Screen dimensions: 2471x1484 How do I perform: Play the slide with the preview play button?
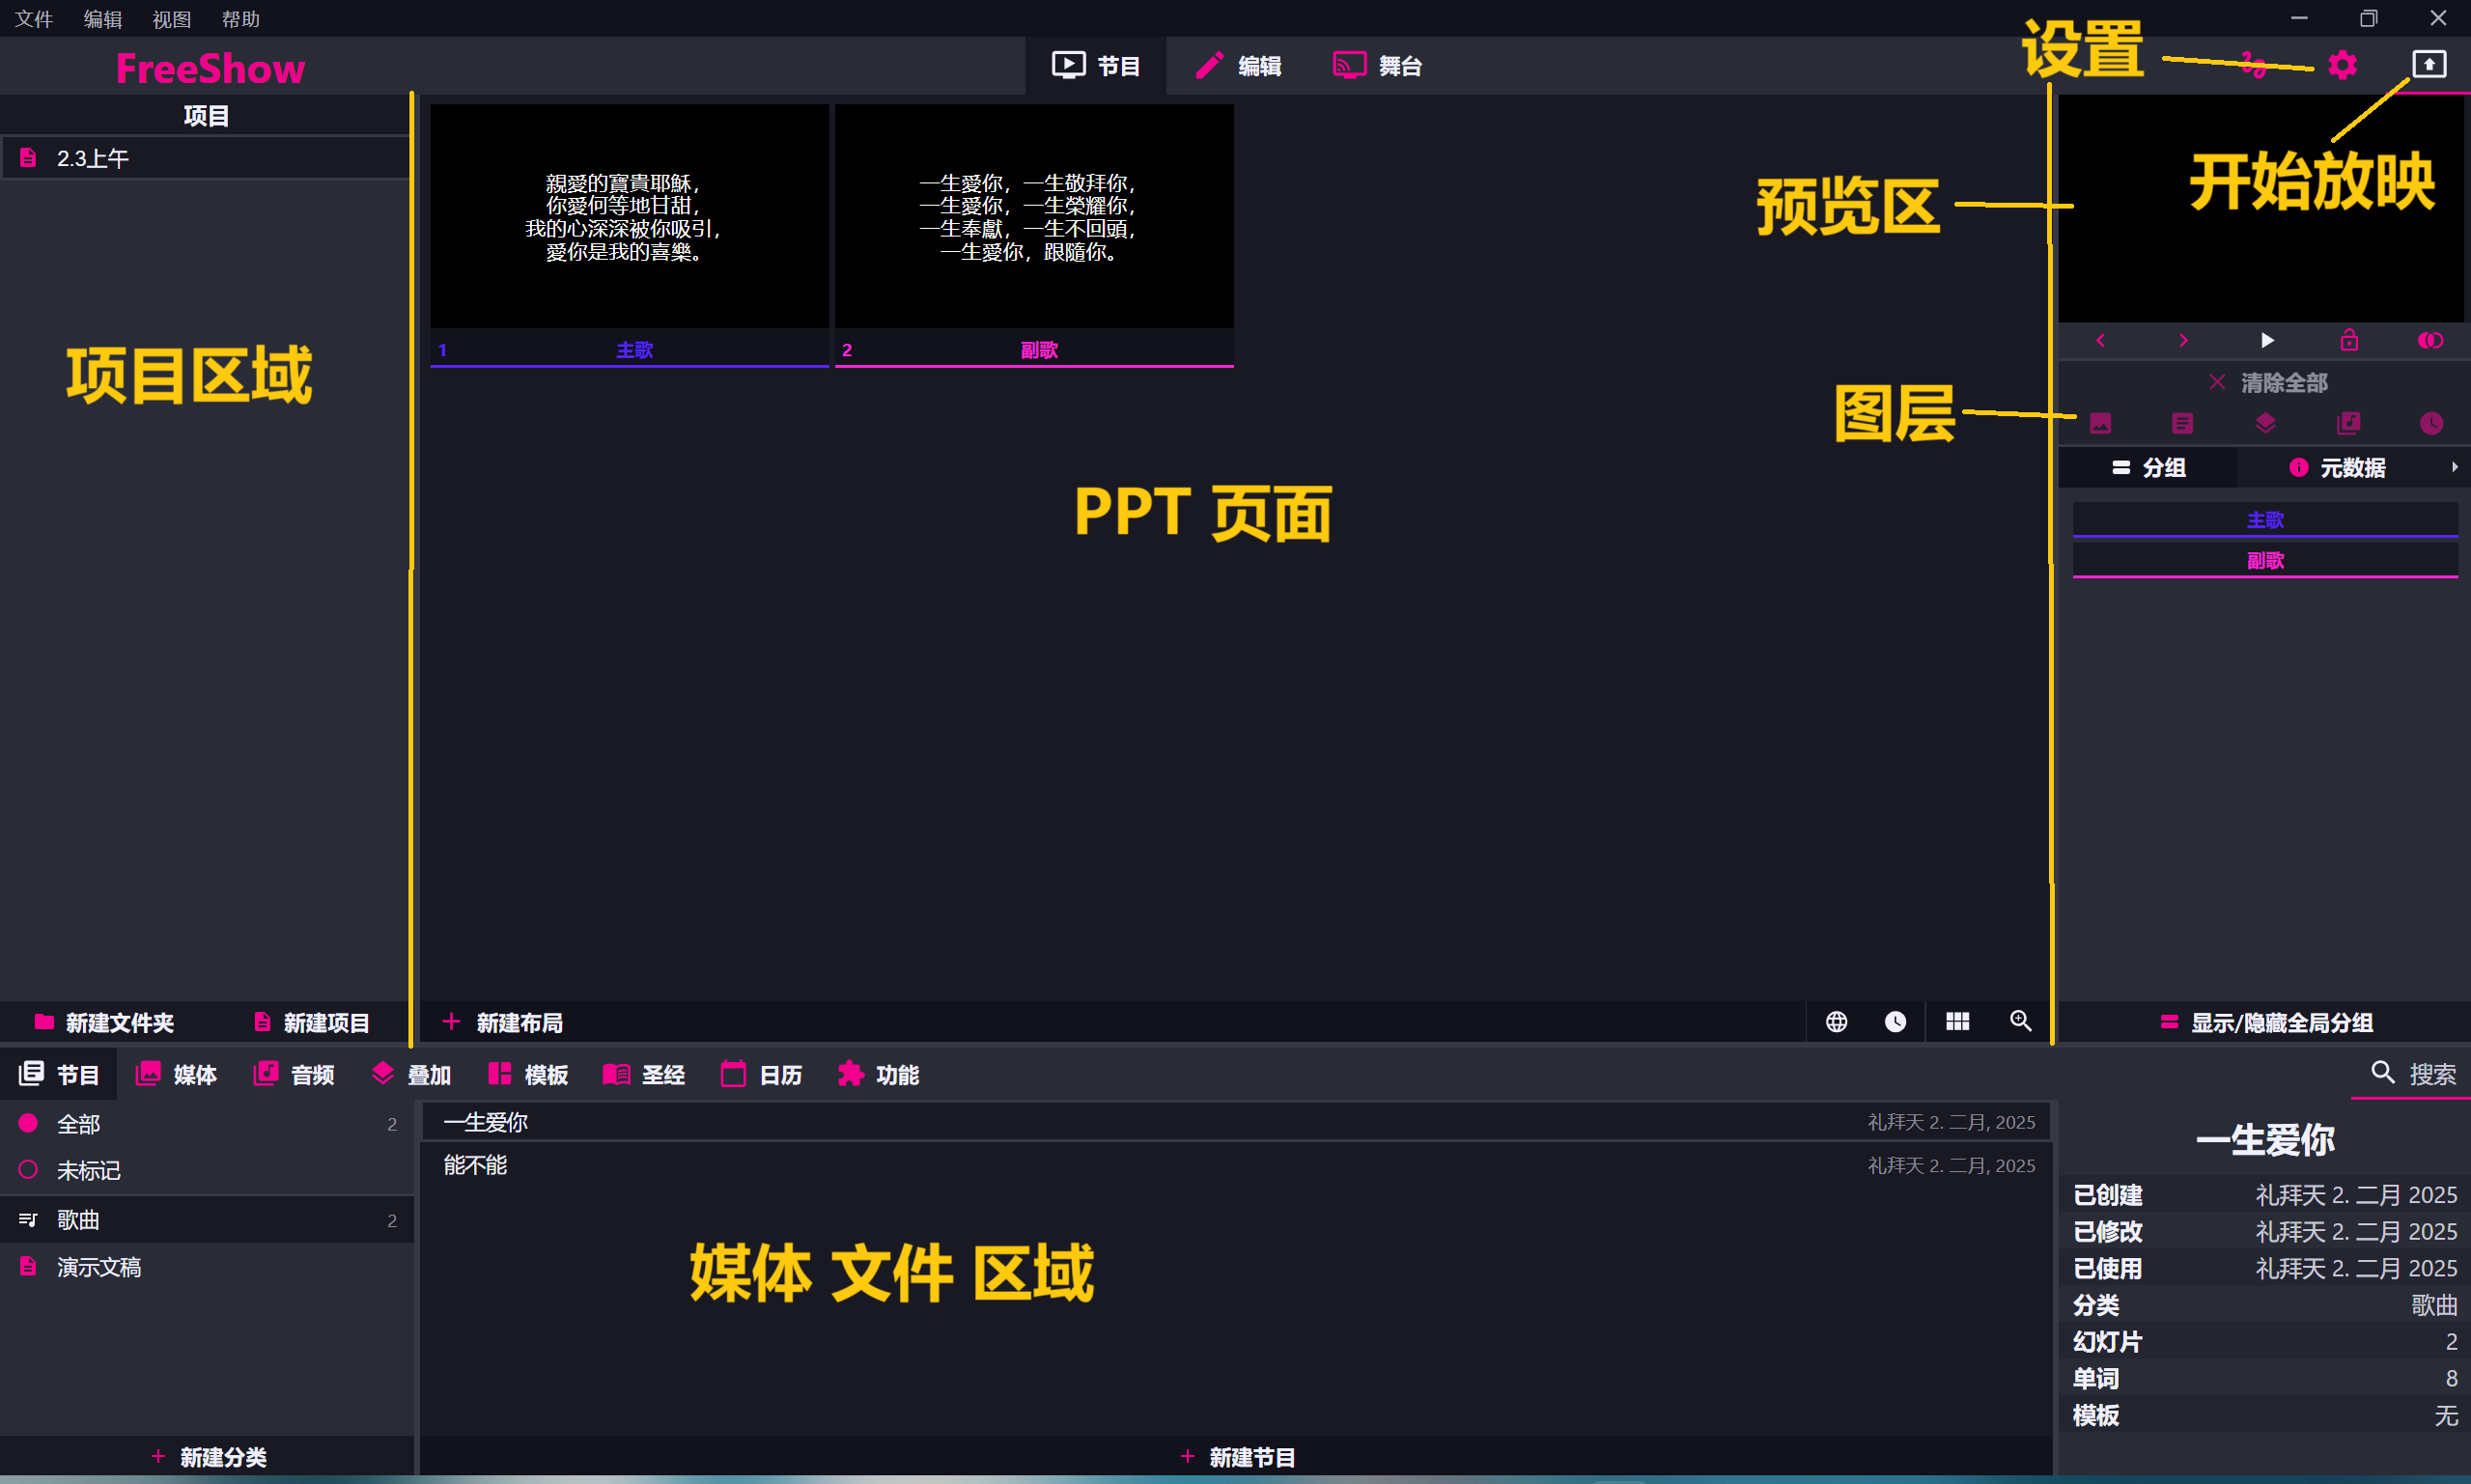click(2266, 340)
